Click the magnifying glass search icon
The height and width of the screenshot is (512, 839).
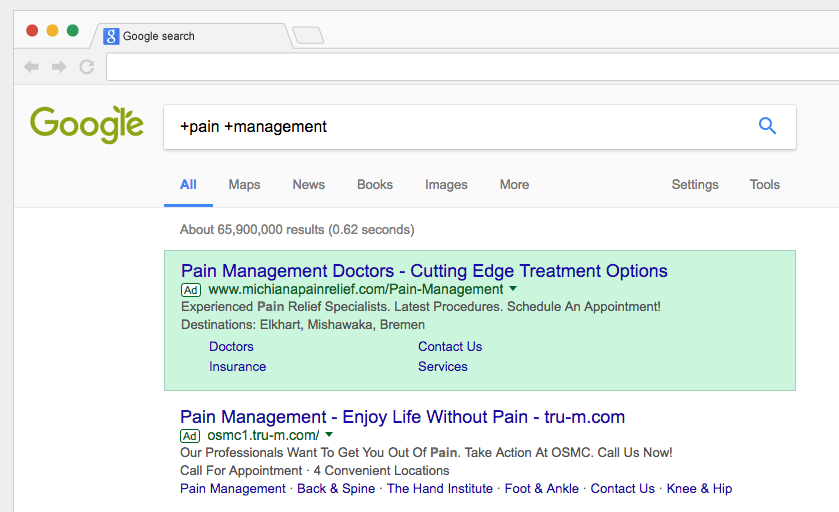pyautogui.click(x=767, y=126)
